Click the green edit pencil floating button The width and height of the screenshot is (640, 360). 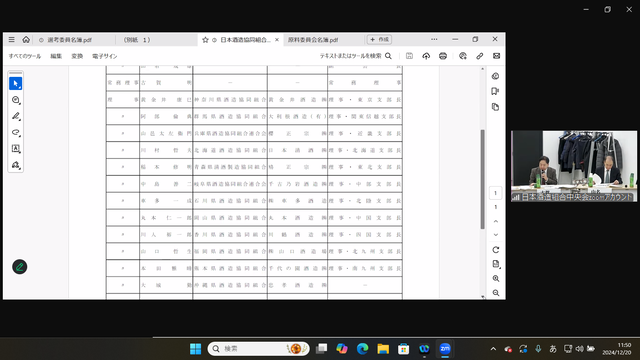coord(20,267)
